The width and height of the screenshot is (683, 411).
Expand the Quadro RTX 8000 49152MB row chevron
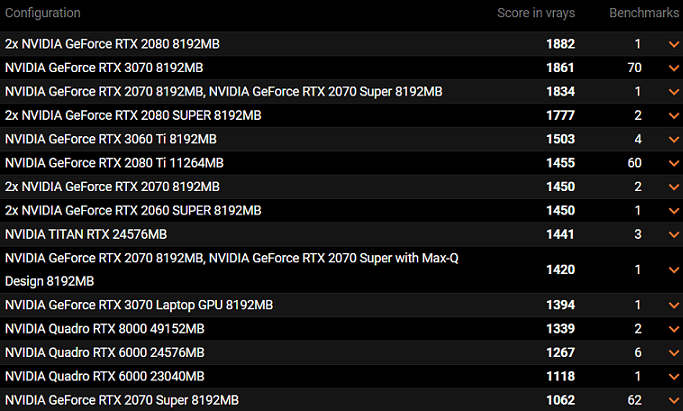(673, 329)
